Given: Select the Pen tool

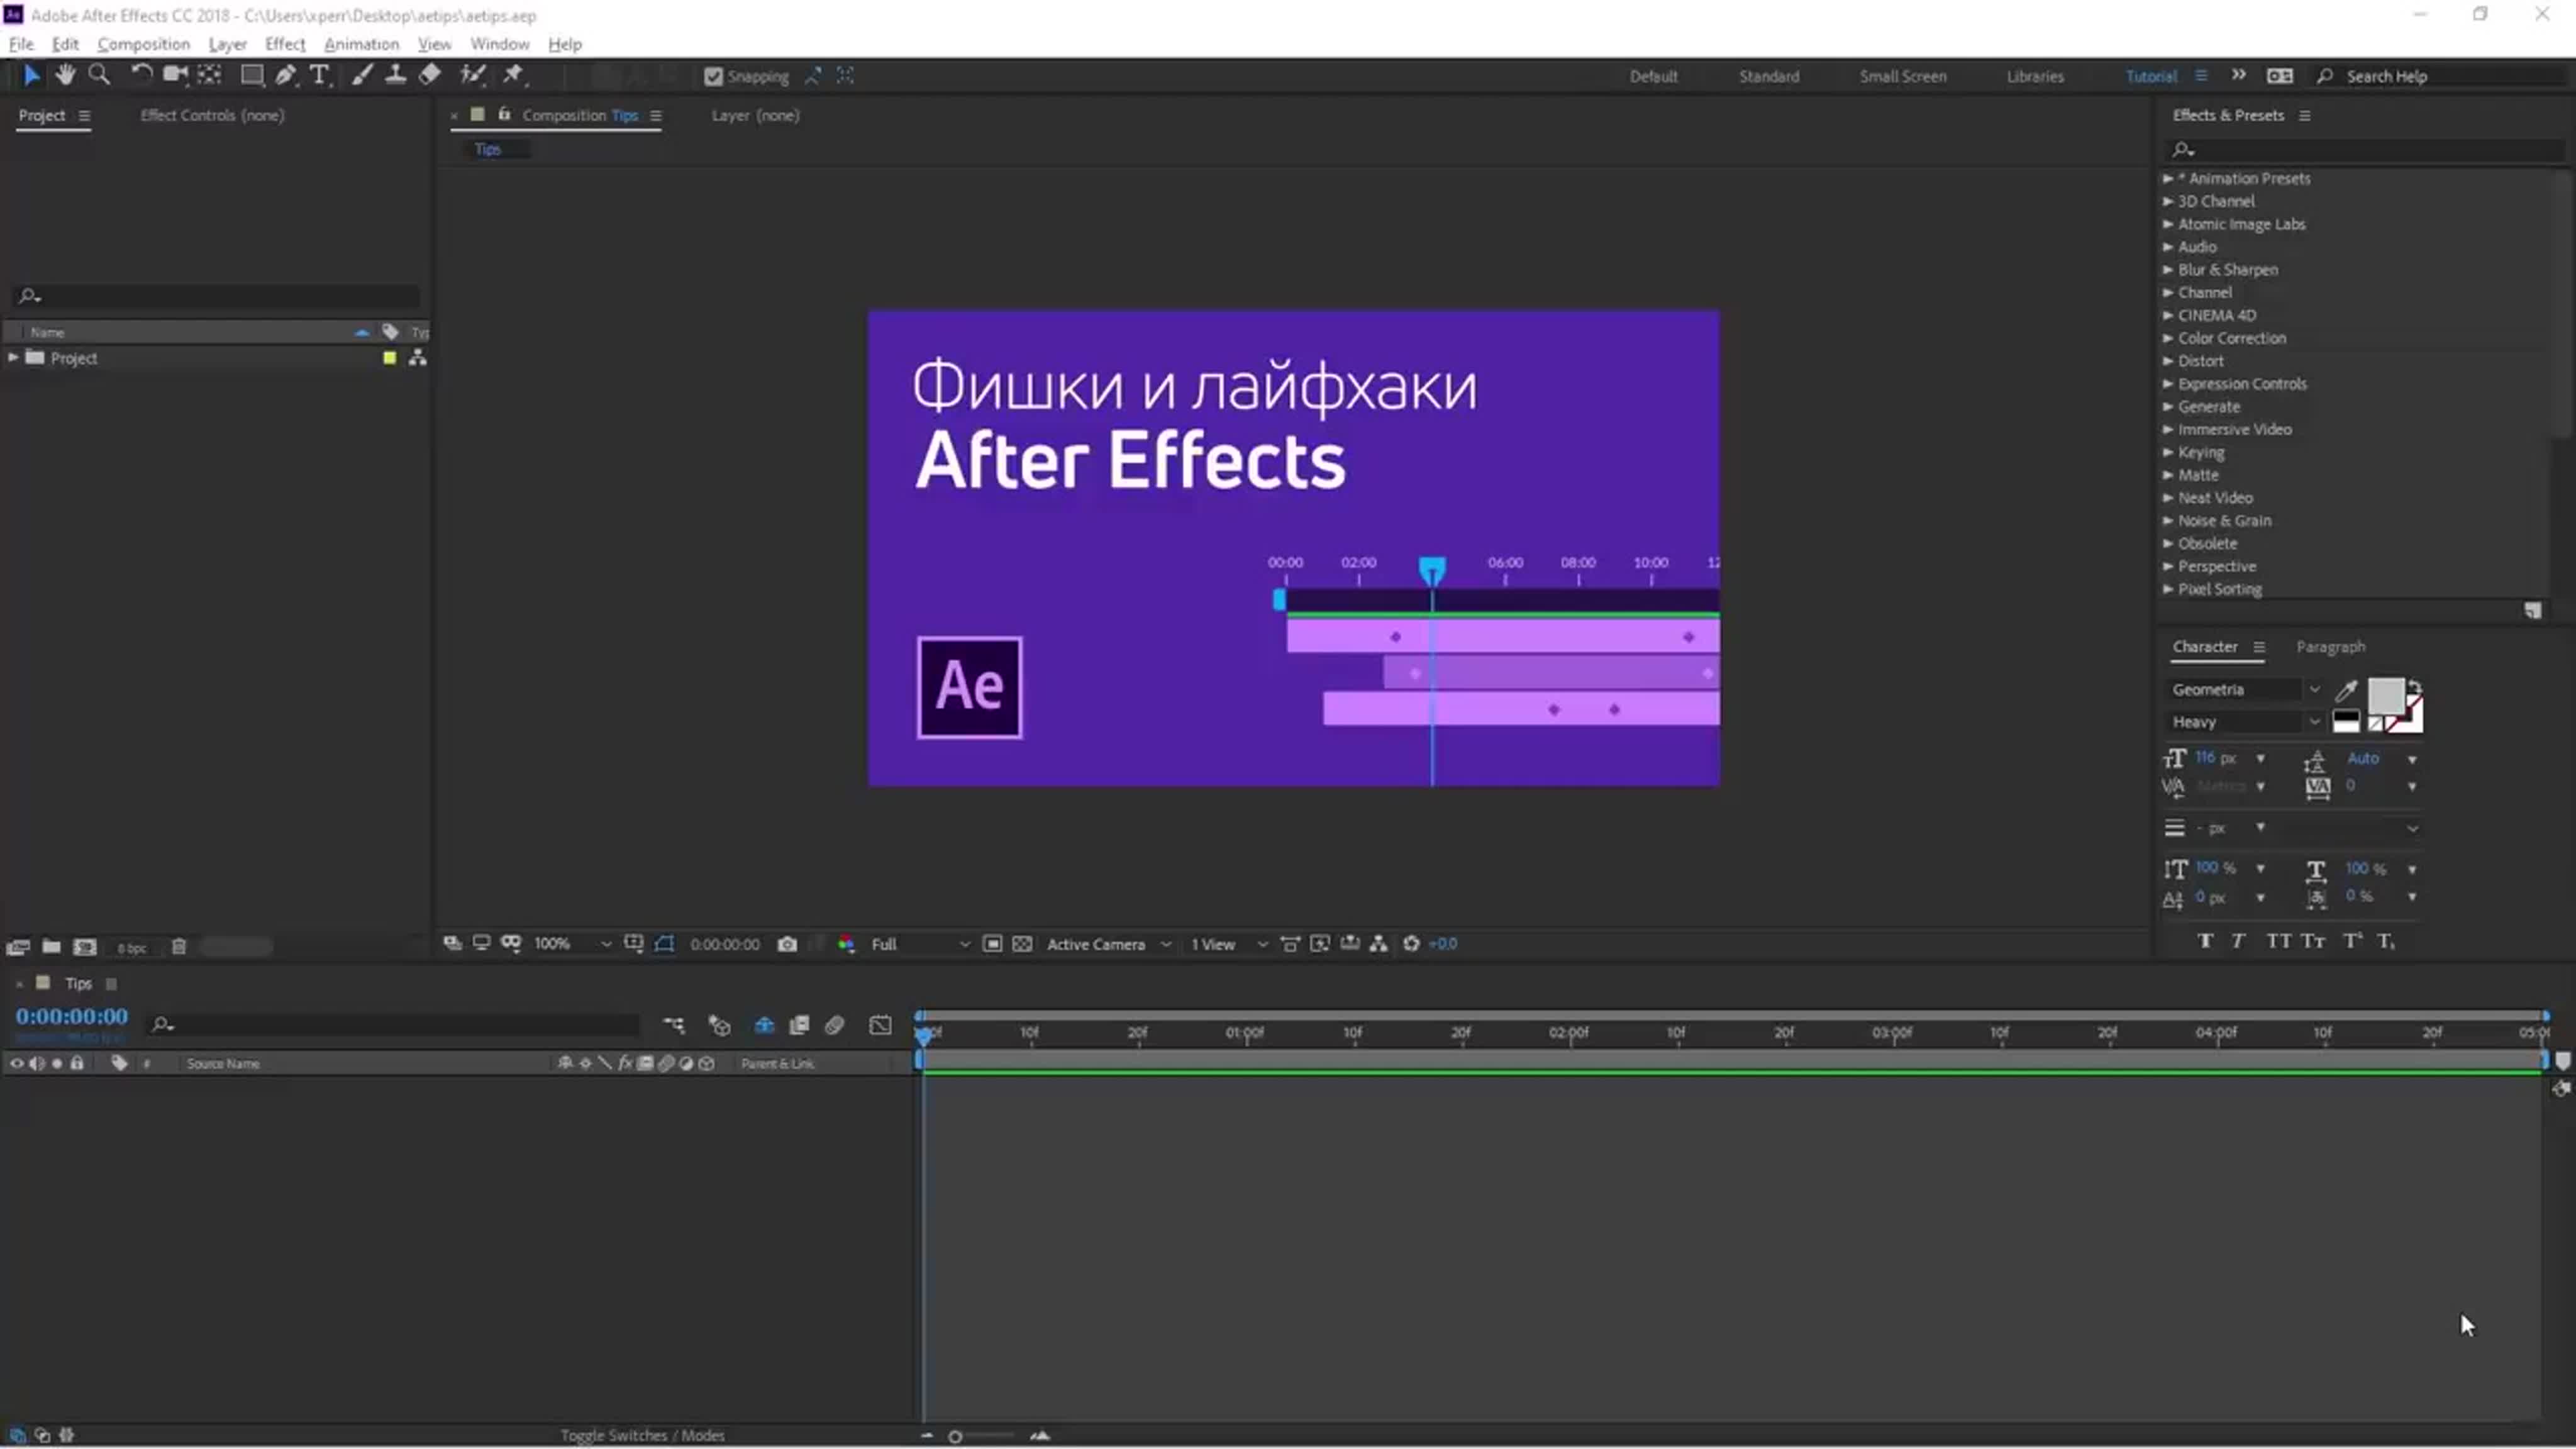Looking at the screenshot, I should click(286, 75).
